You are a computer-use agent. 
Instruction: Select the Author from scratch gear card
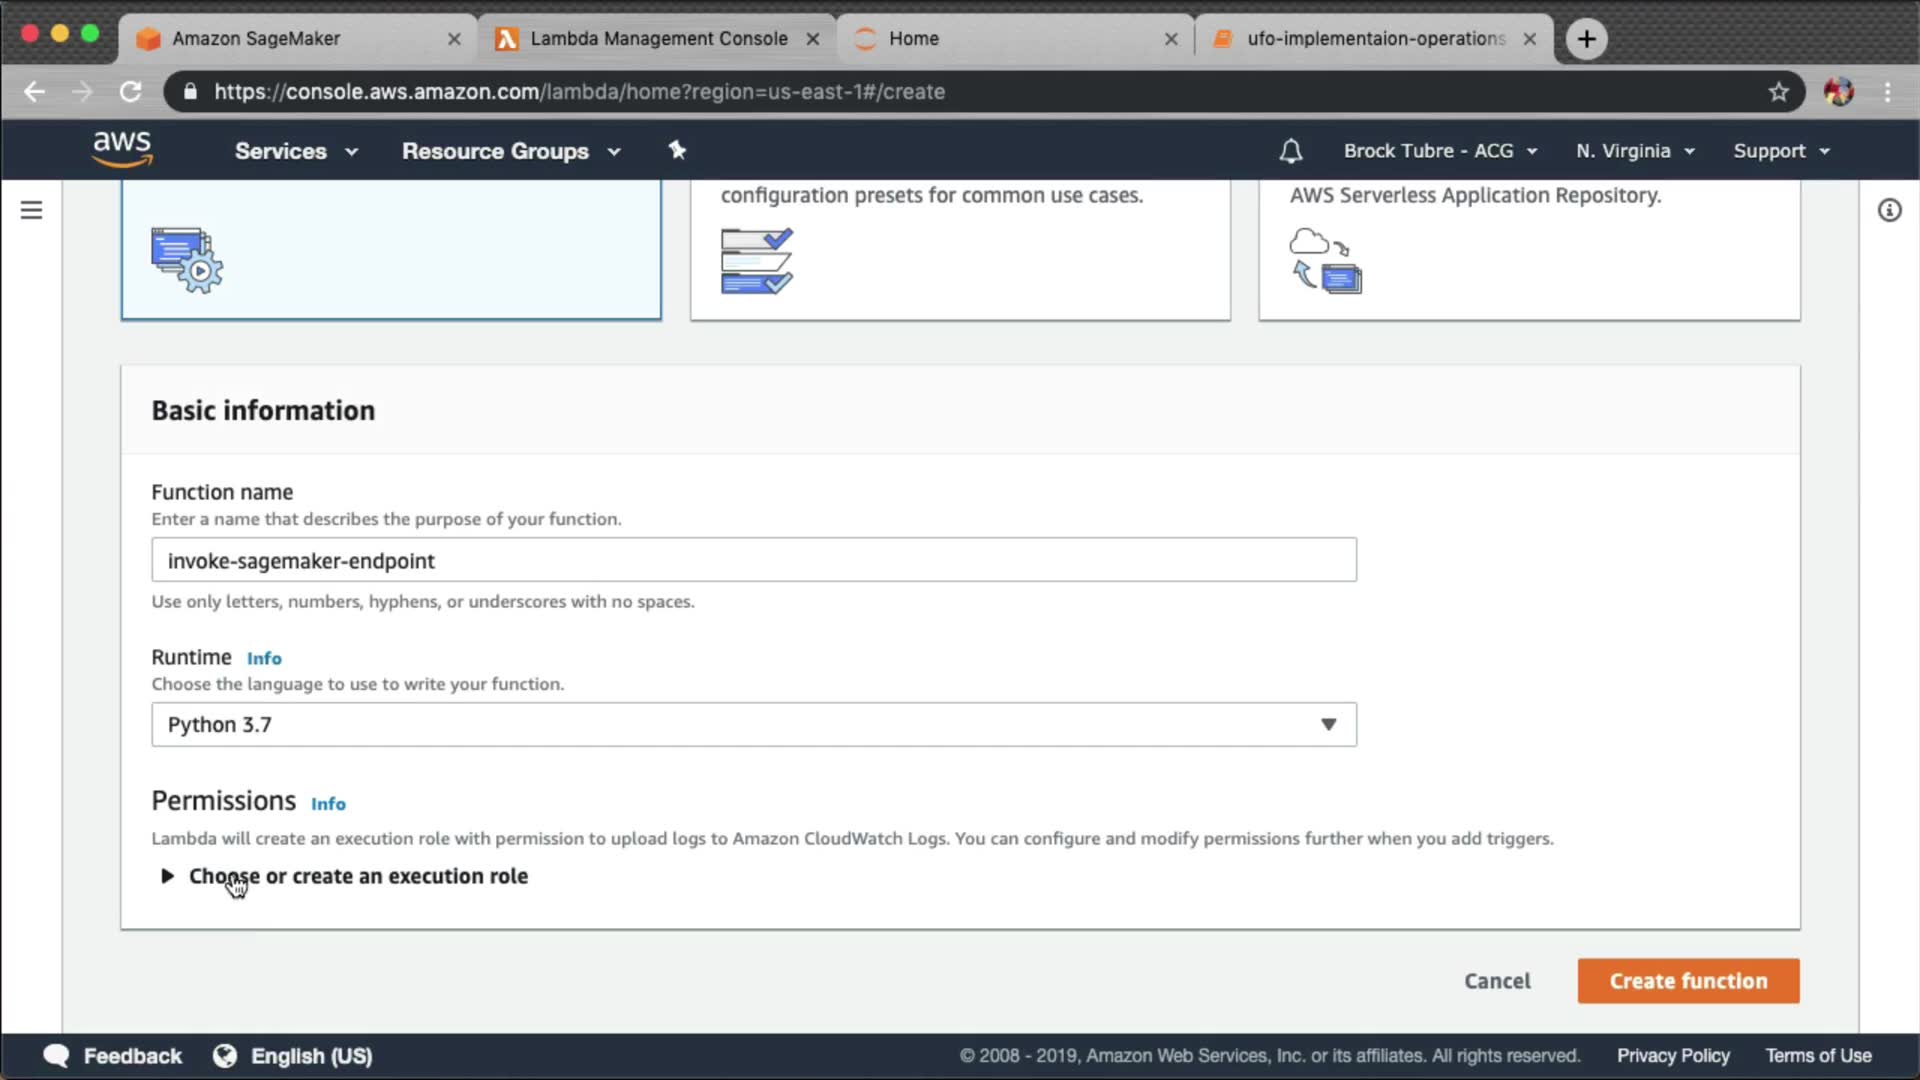click(x=391, y=250)
